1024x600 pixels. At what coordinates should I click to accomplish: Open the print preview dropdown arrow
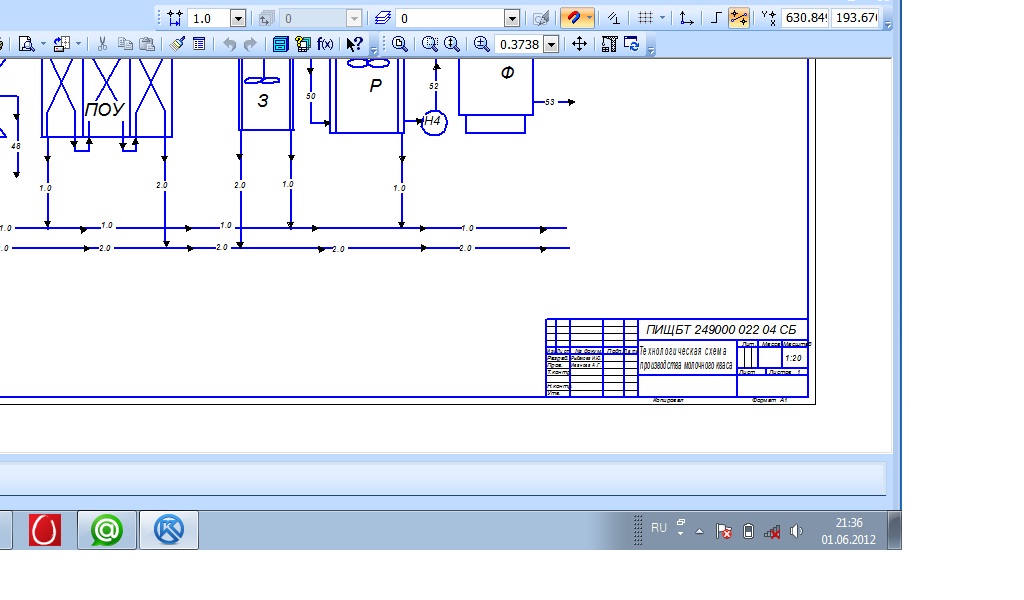(x=43, y=44)
